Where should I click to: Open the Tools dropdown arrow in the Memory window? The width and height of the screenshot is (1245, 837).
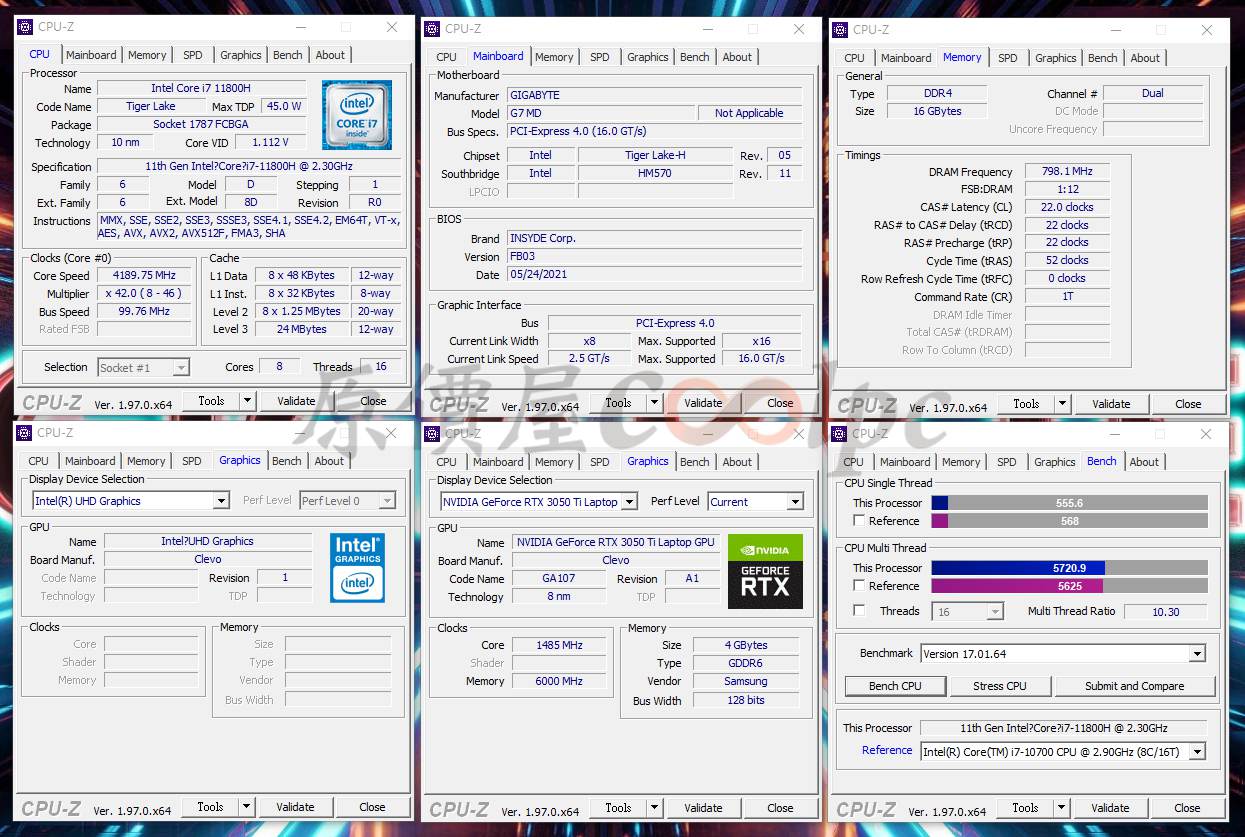[x=1063, y=404]
